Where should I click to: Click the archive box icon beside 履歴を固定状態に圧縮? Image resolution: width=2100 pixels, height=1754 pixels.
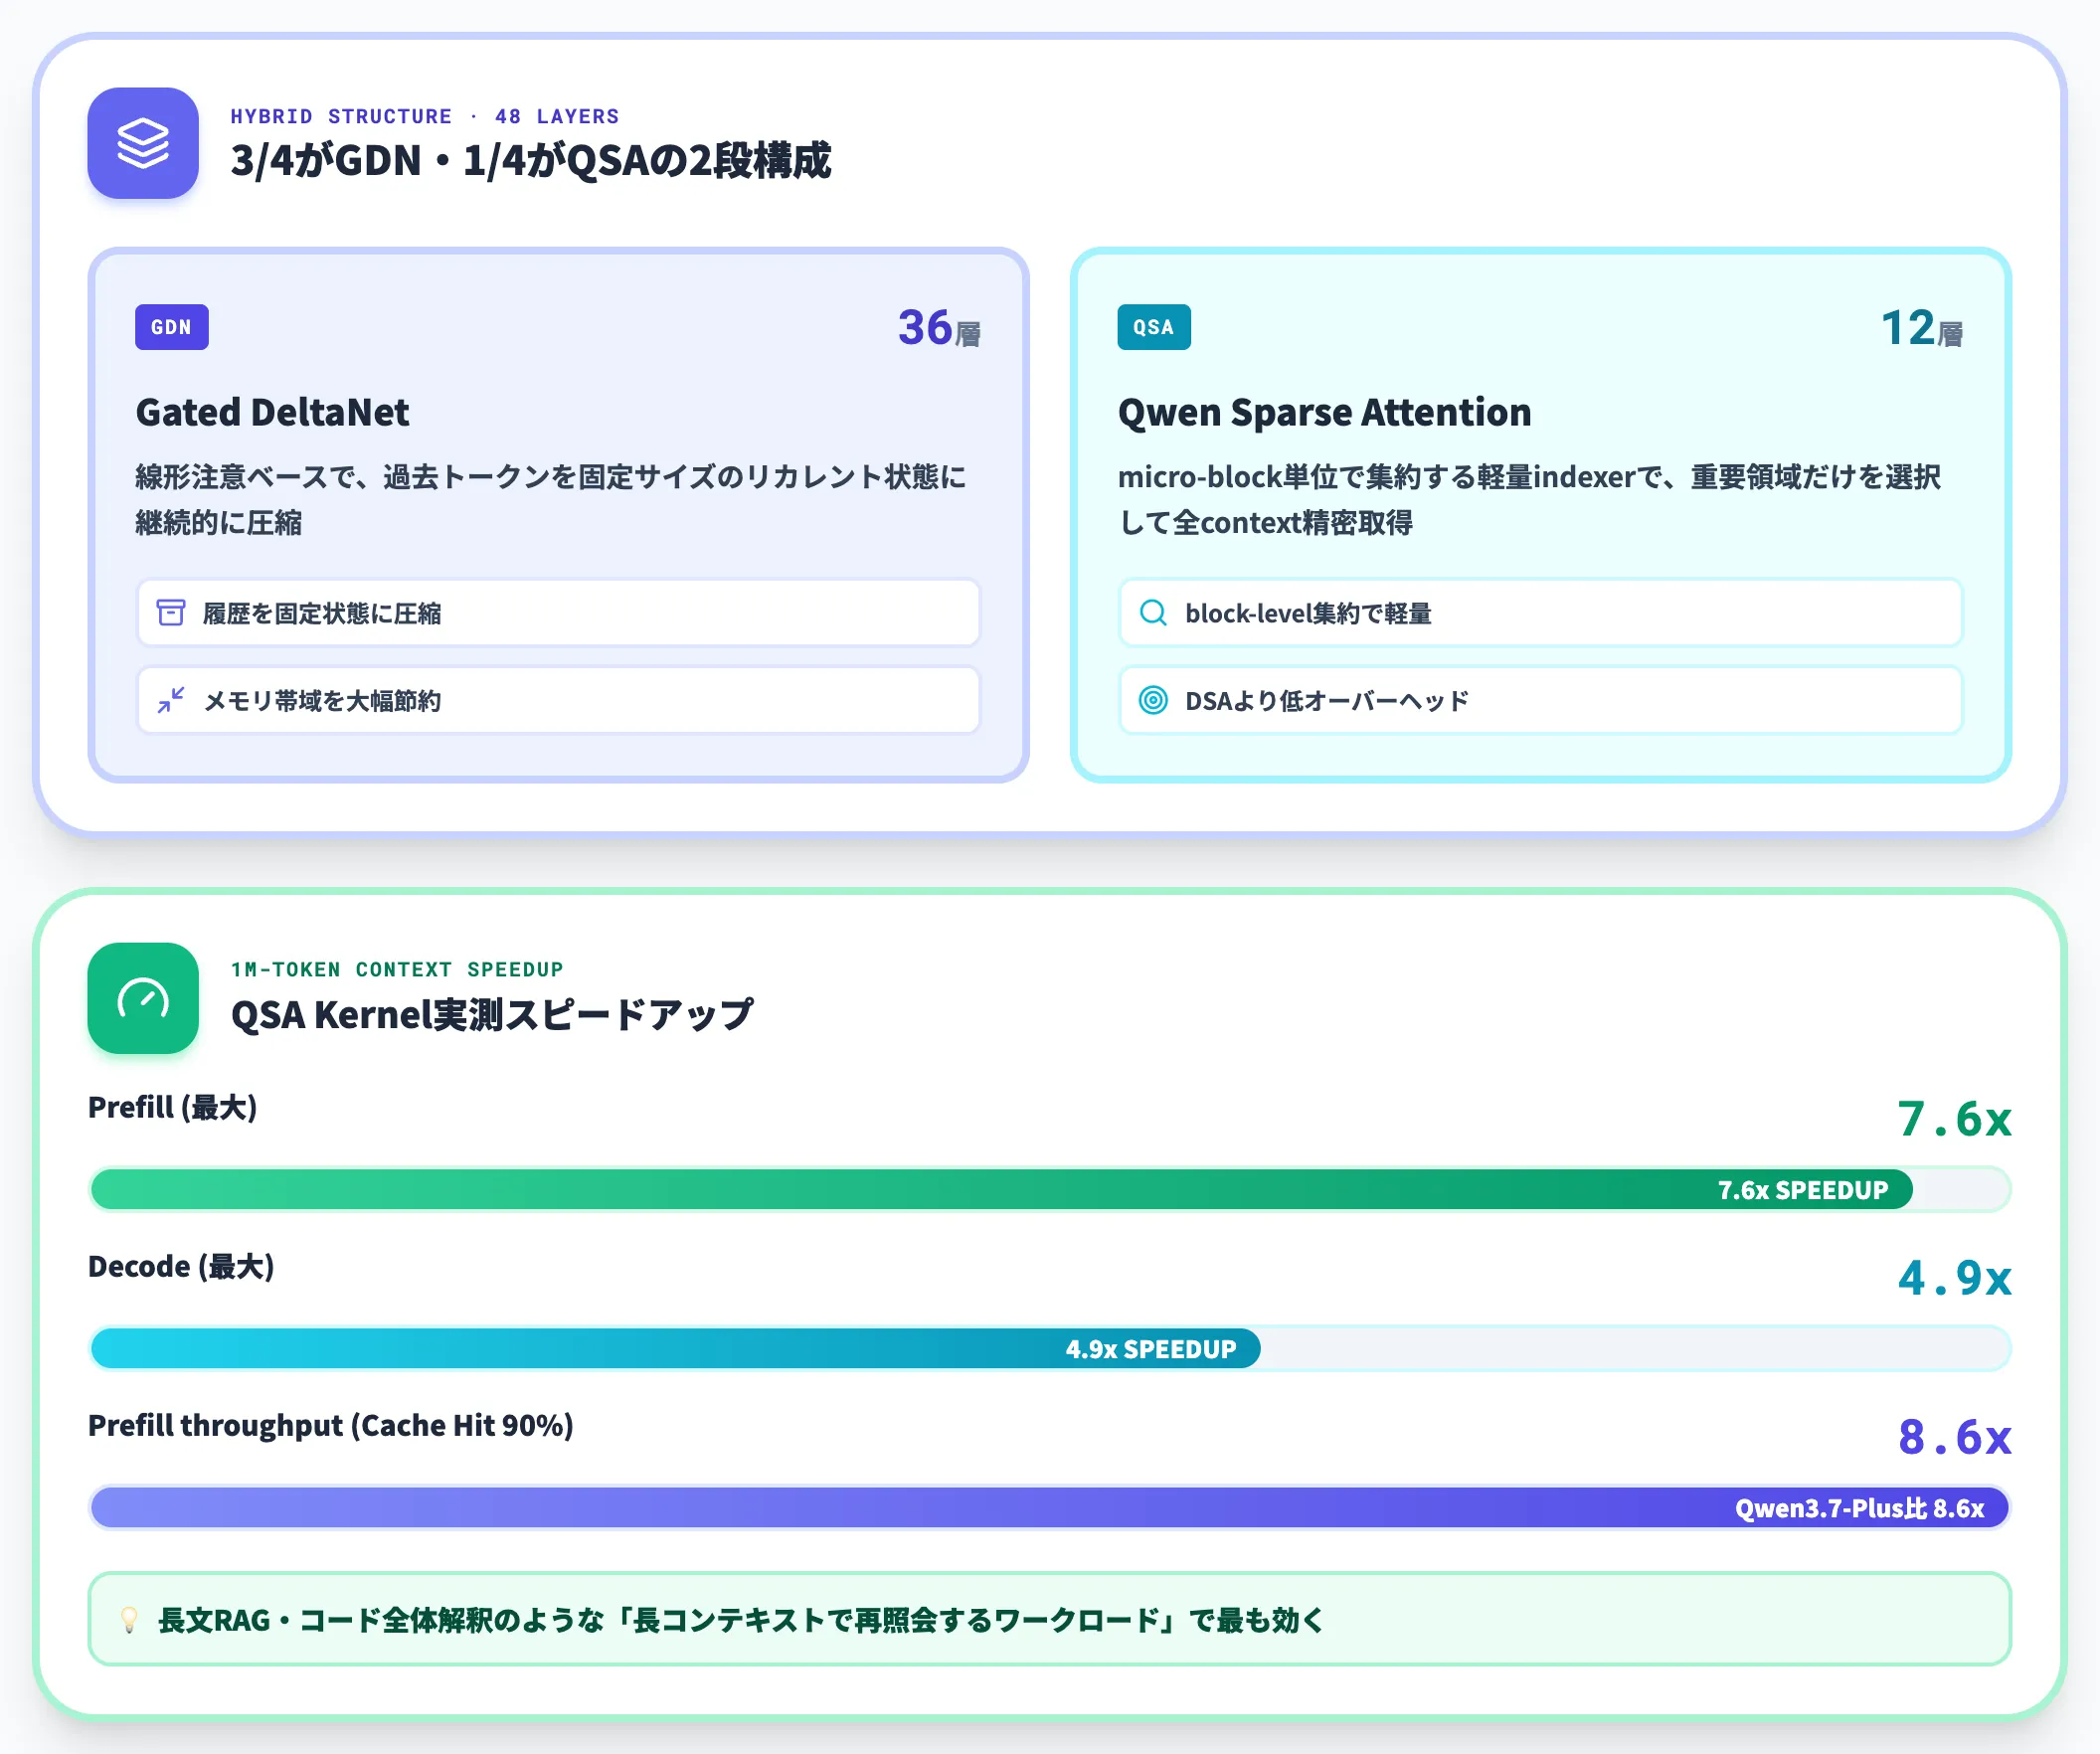tap(171, 613)
